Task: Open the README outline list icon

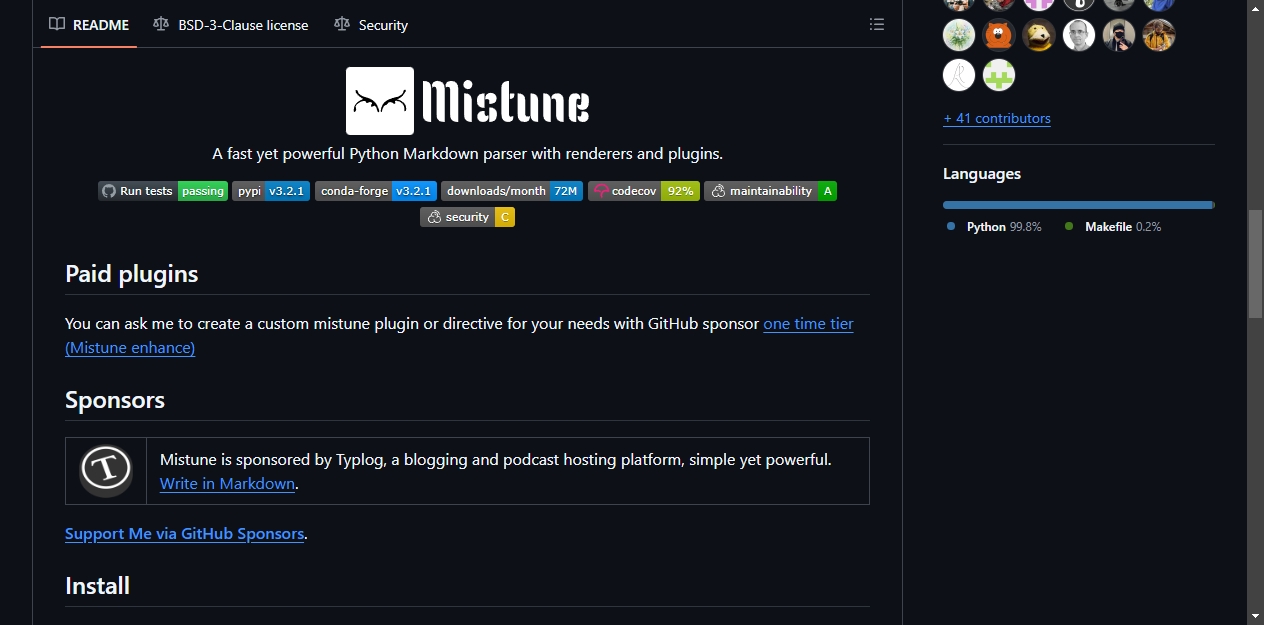Action: [x=877, y=25]
